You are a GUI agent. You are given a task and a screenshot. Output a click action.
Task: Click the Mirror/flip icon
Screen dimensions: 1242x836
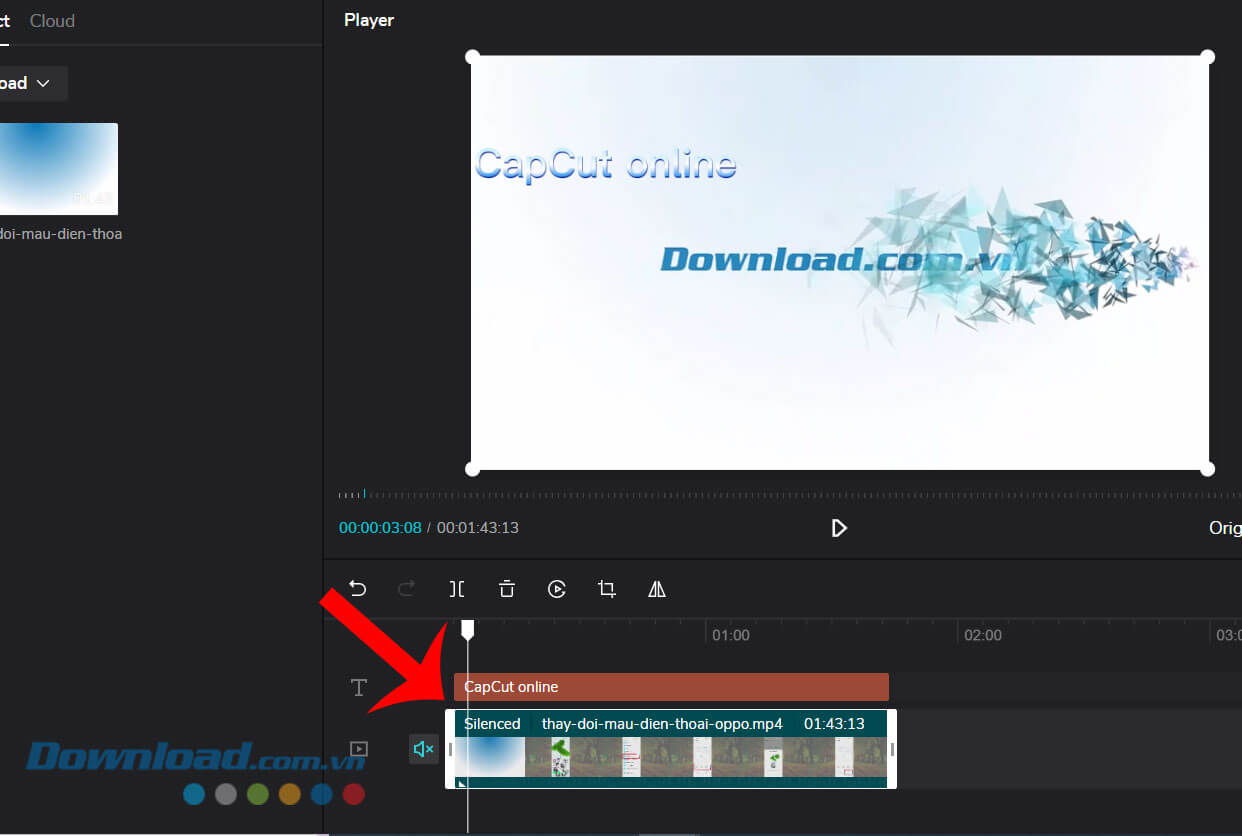(x=656, y=589)
